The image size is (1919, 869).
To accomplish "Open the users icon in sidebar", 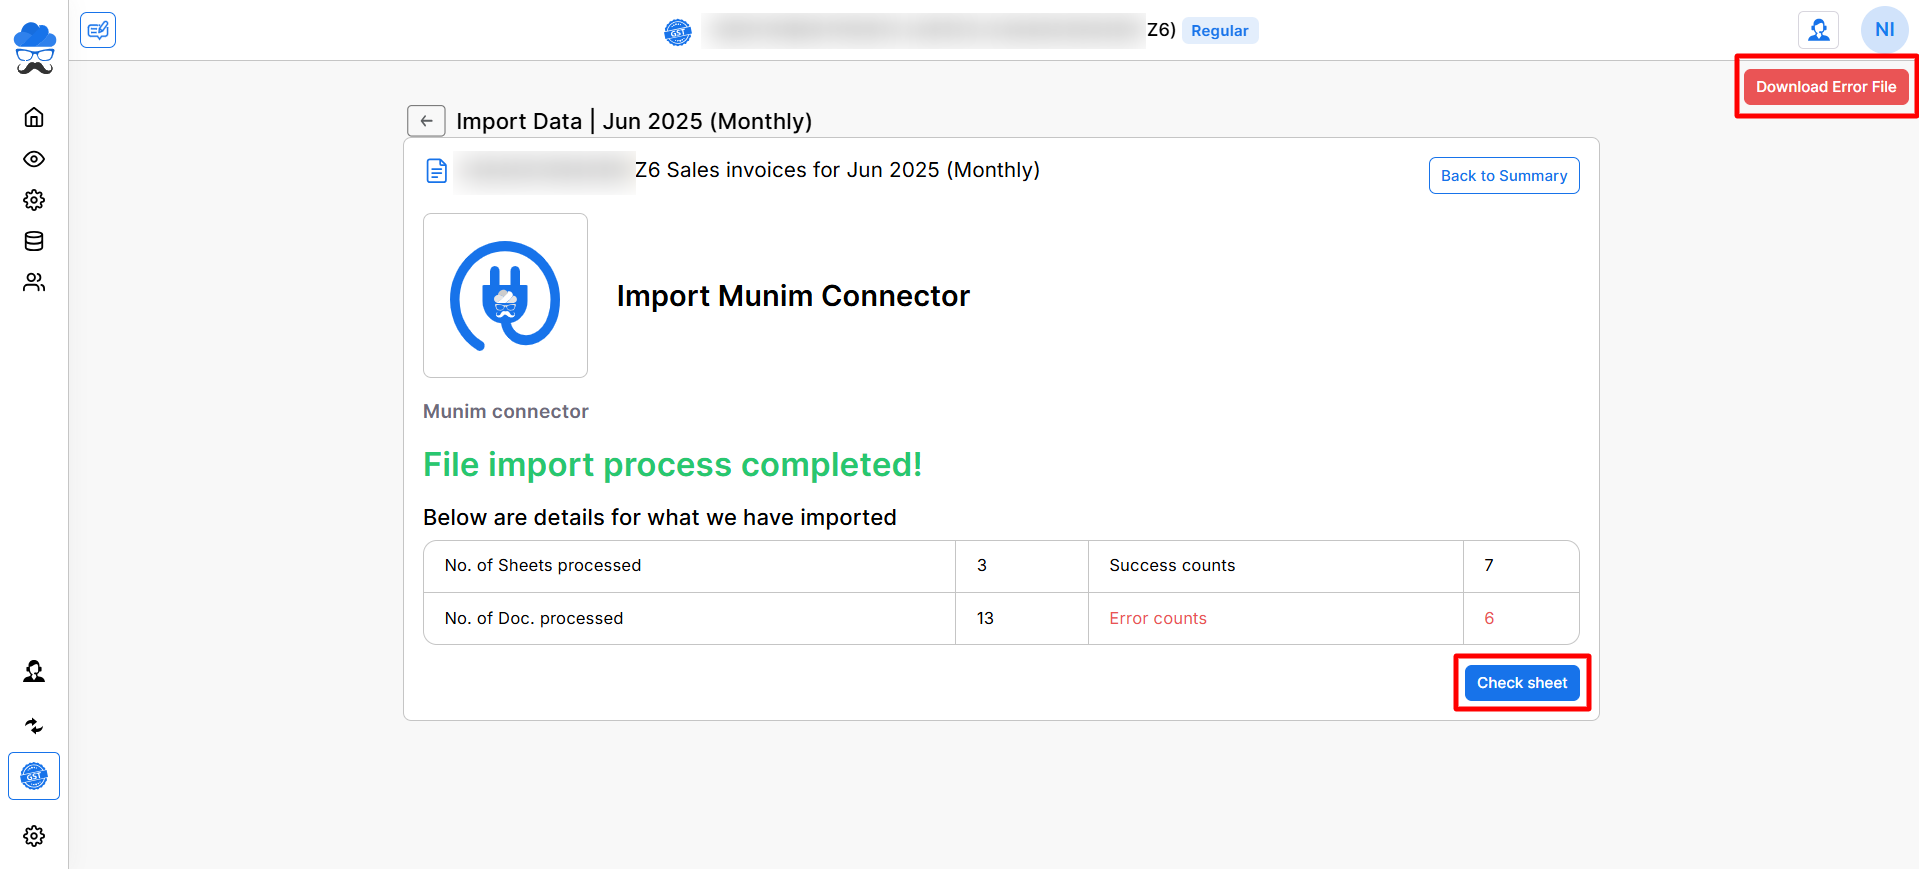I will pos(34,282).
